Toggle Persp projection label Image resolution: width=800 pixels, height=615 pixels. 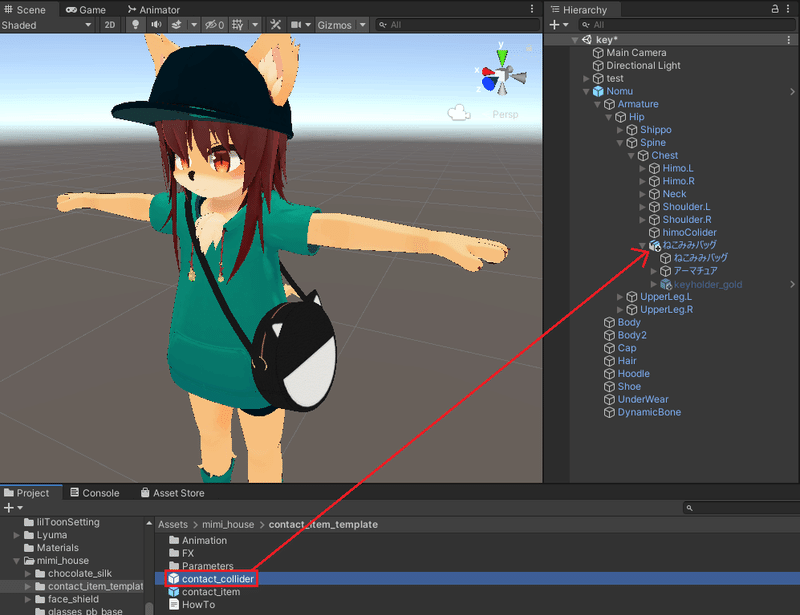click(505, 114)
